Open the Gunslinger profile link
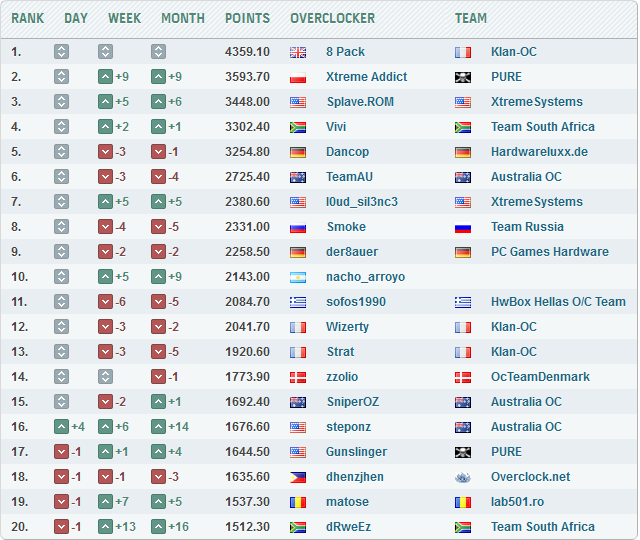This screenshot has width=640, height=540. pos(356,451)
